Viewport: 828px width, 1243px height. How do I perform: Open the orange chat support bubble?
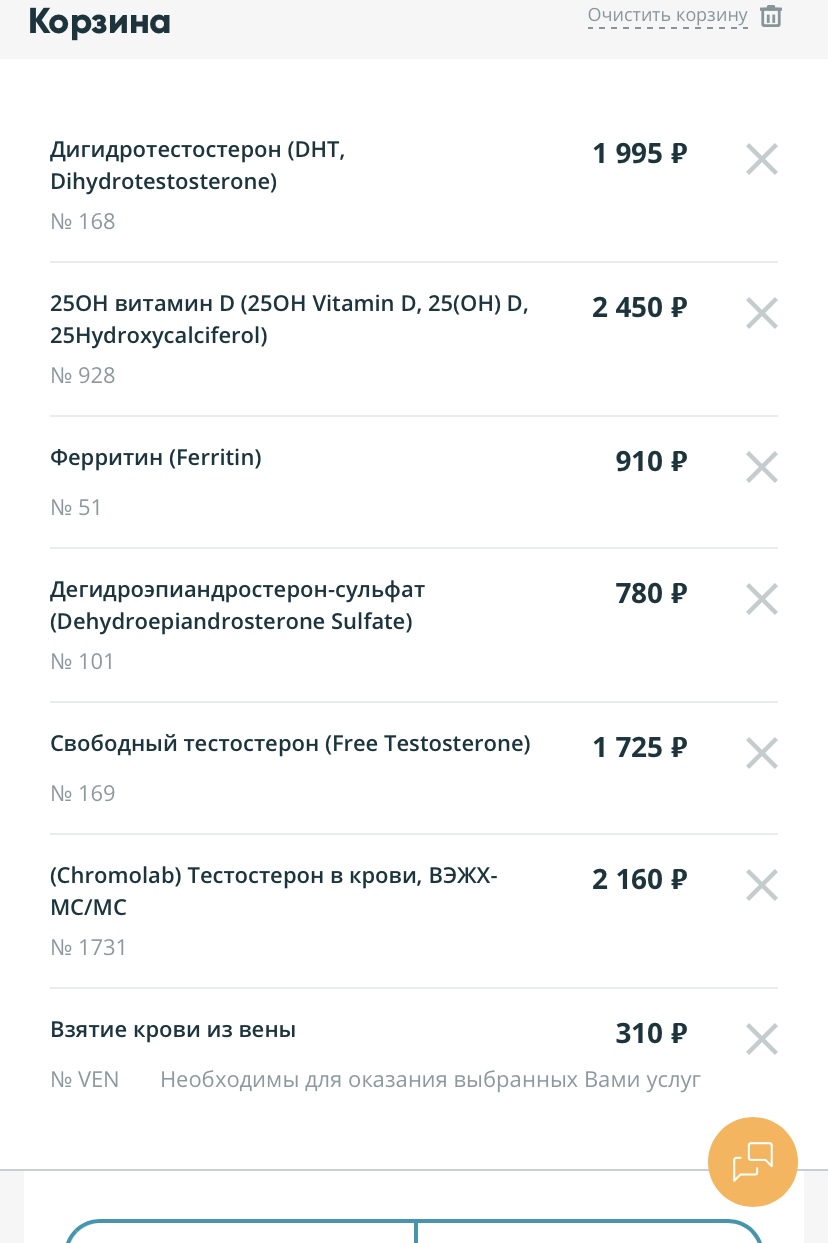752,1162
